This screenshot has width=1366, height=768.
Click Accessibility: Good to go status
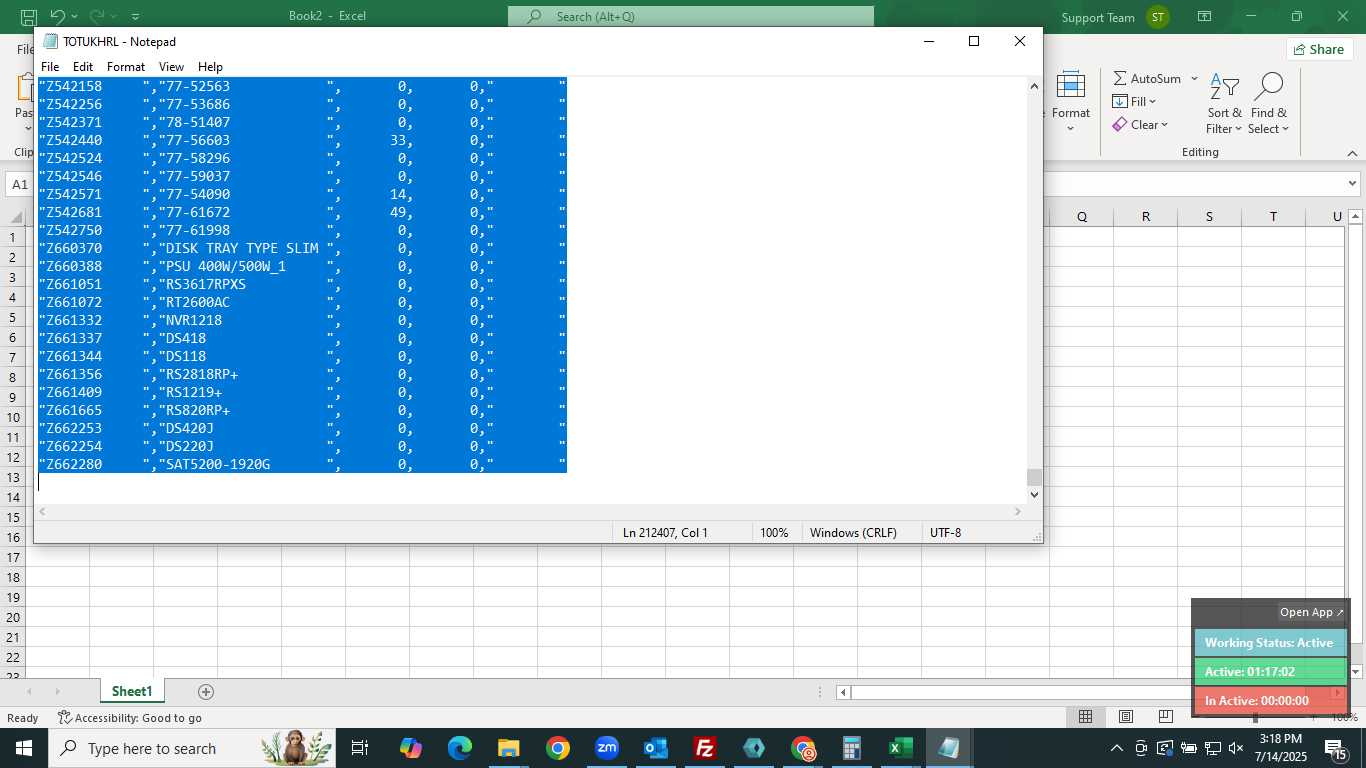coord(130,718)
